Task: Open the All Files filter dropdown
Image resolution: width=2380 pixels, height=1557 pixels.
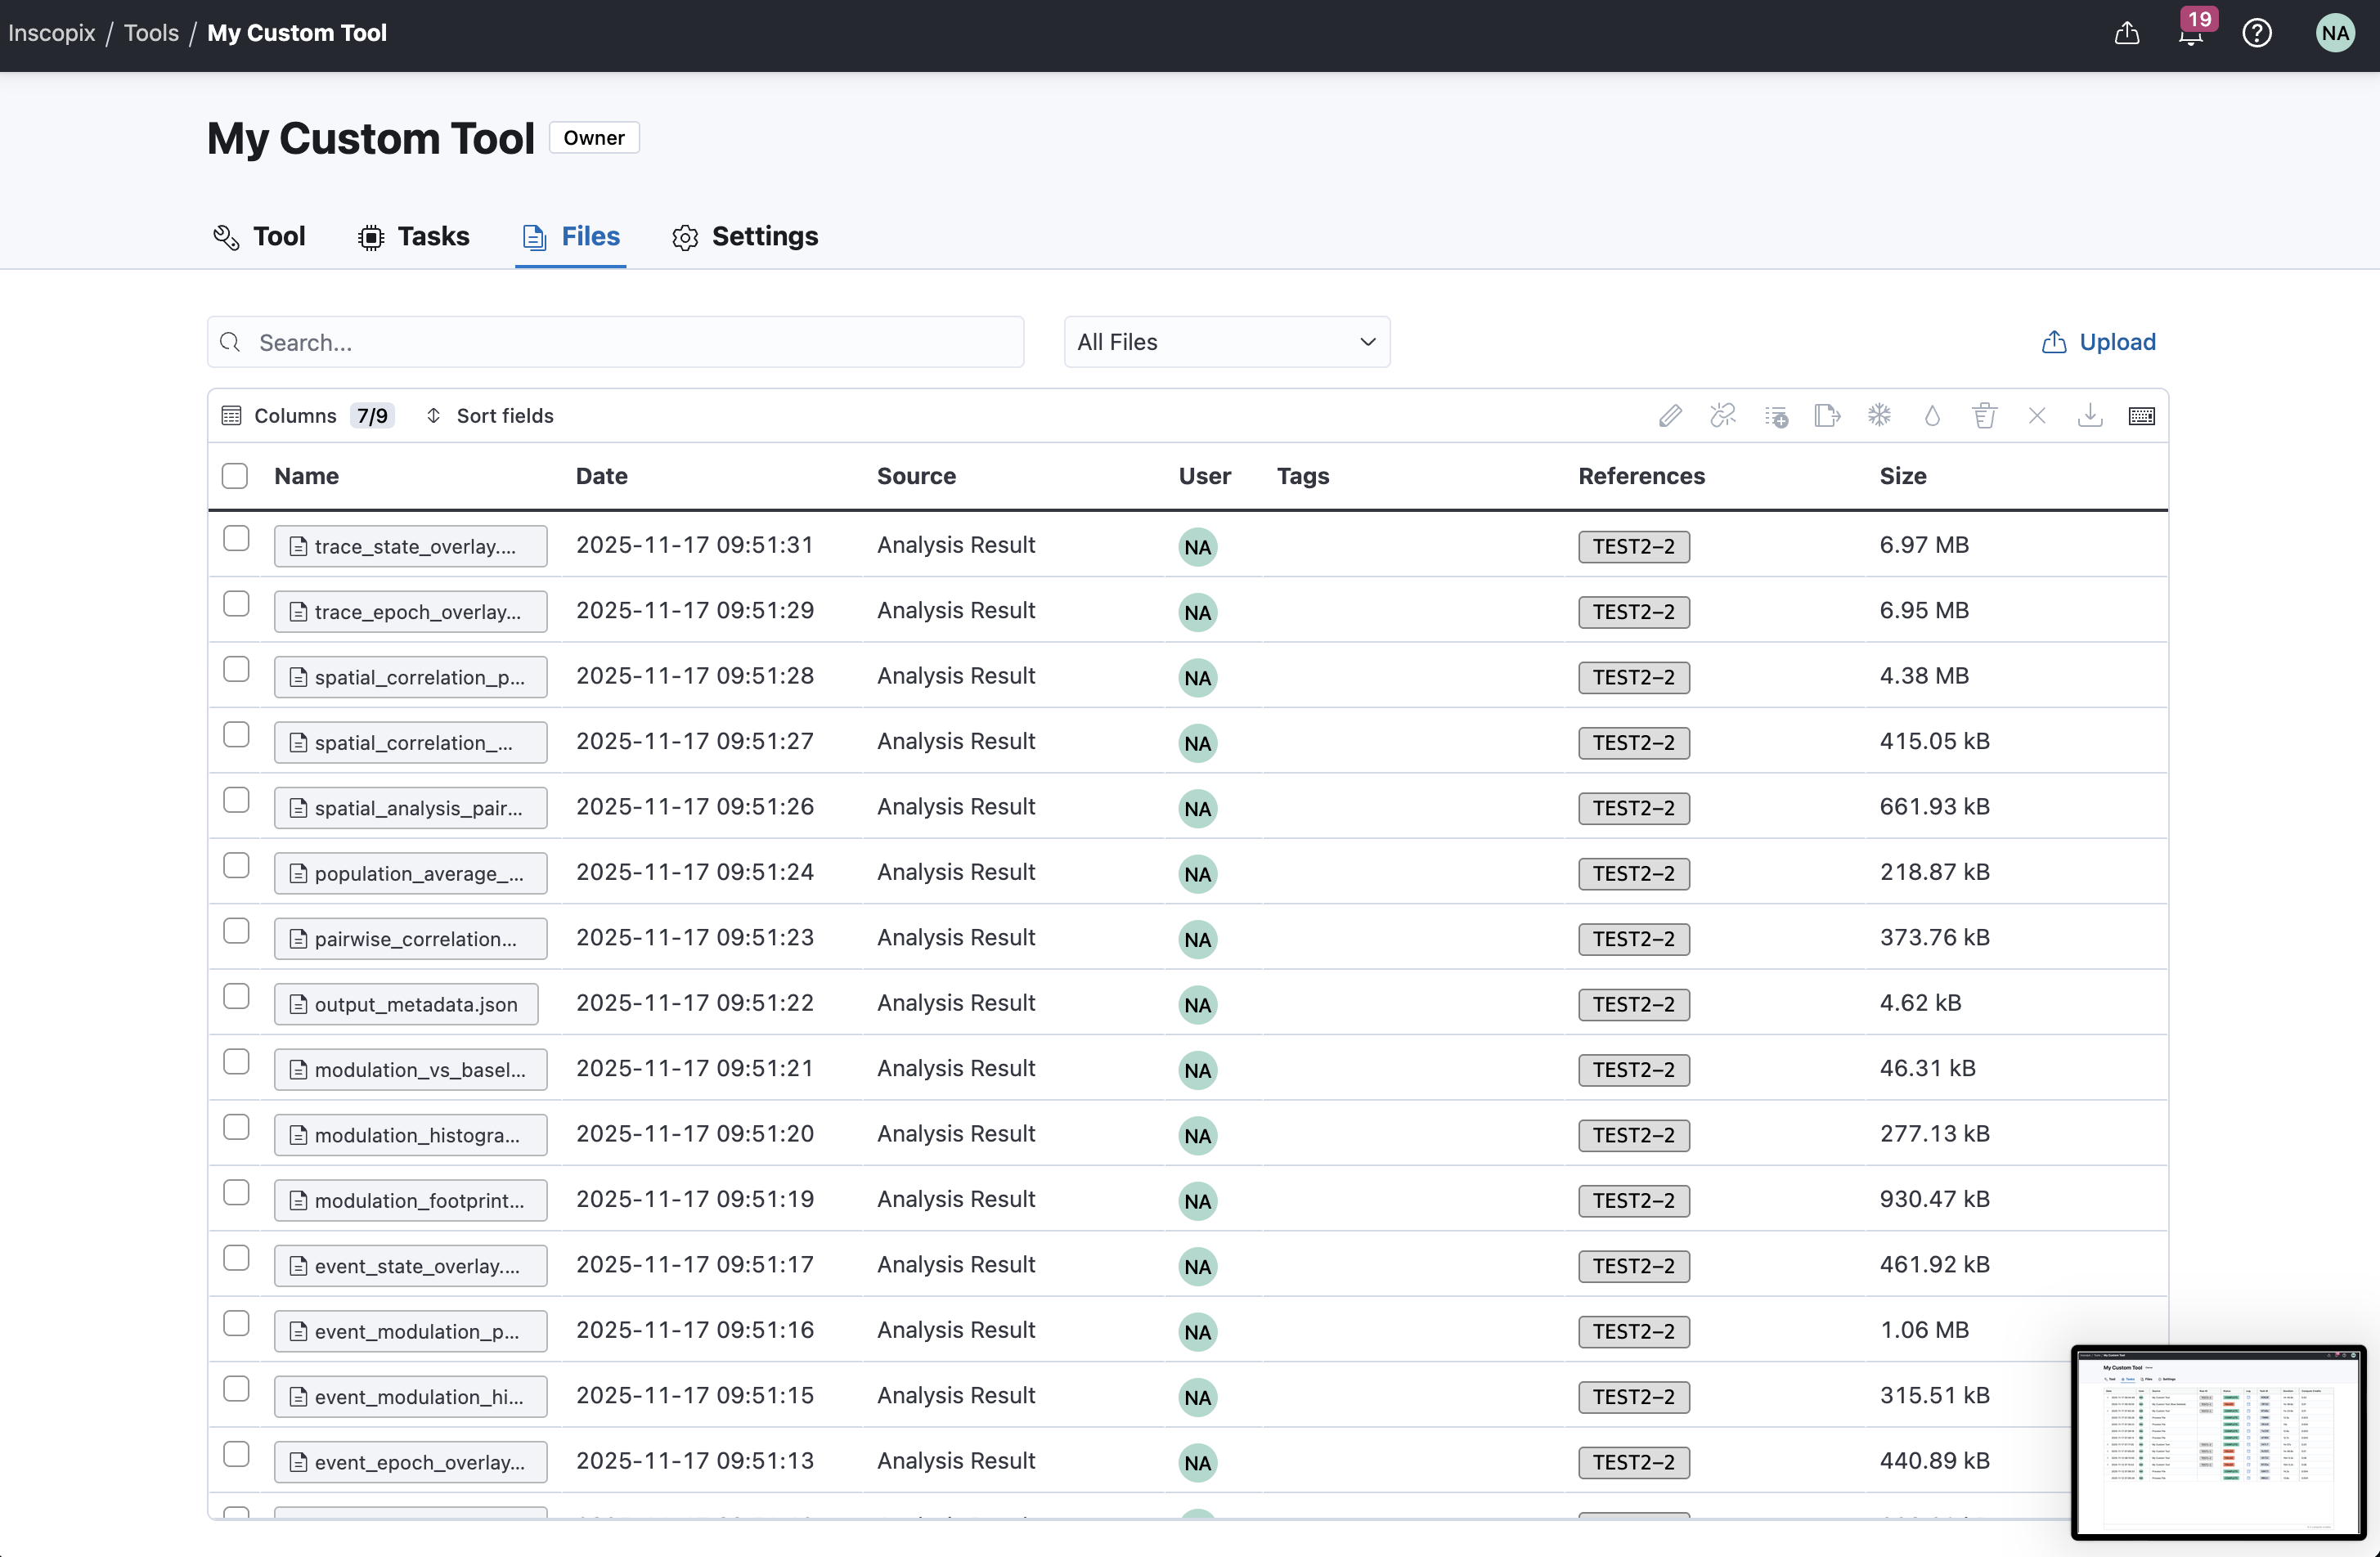Action: [1226, 342]
